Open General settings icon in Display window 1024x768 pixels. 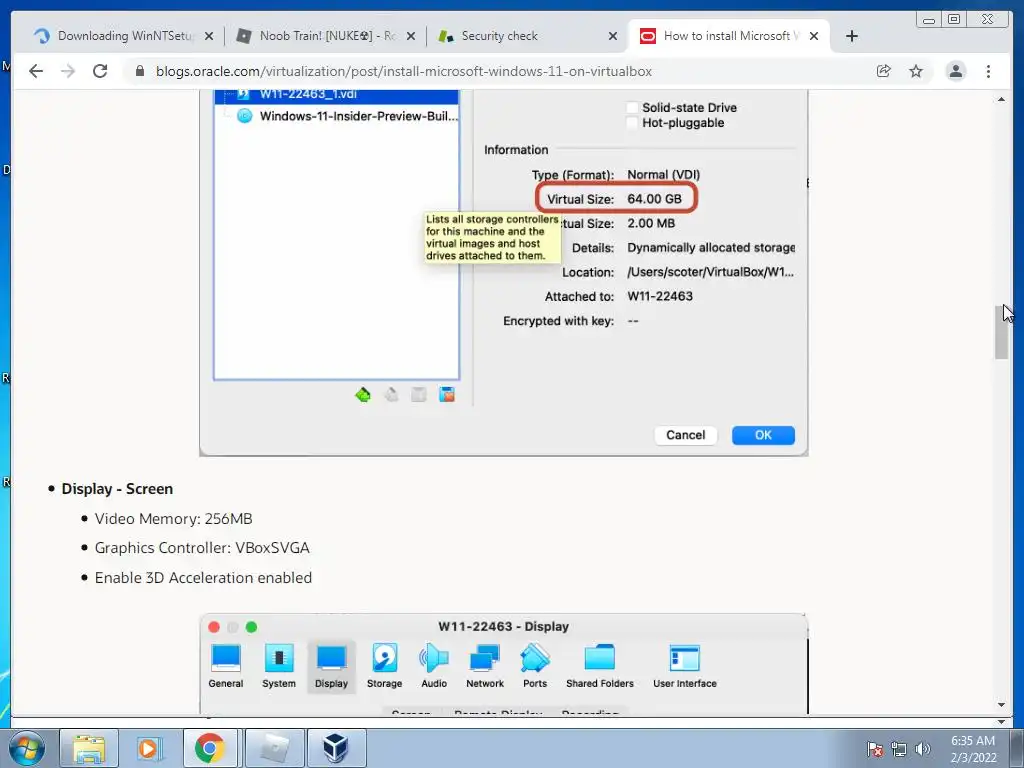pyautogui.click(x=225, y=666)
